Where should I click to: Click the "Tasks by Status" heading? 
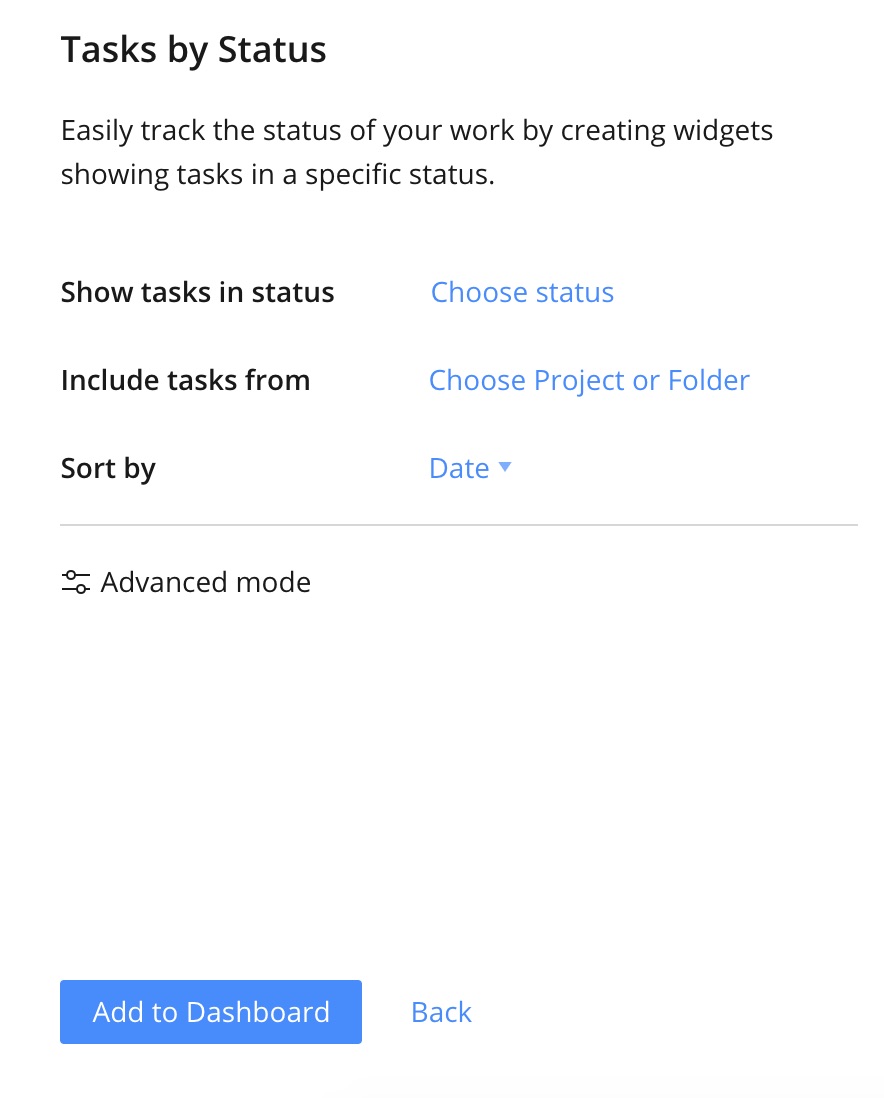[193, 49]
